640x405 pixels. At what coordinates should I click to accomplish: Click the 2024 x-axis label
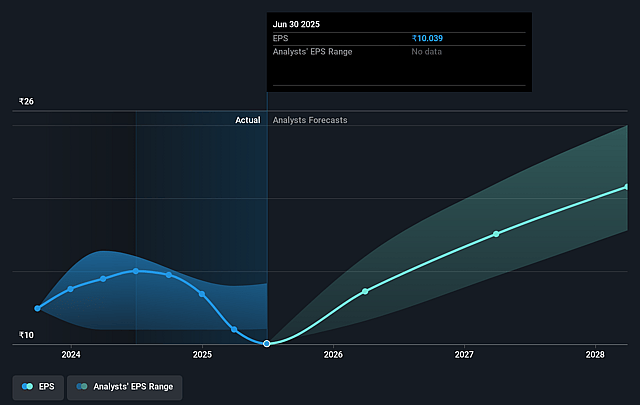(x=71, y=355)
